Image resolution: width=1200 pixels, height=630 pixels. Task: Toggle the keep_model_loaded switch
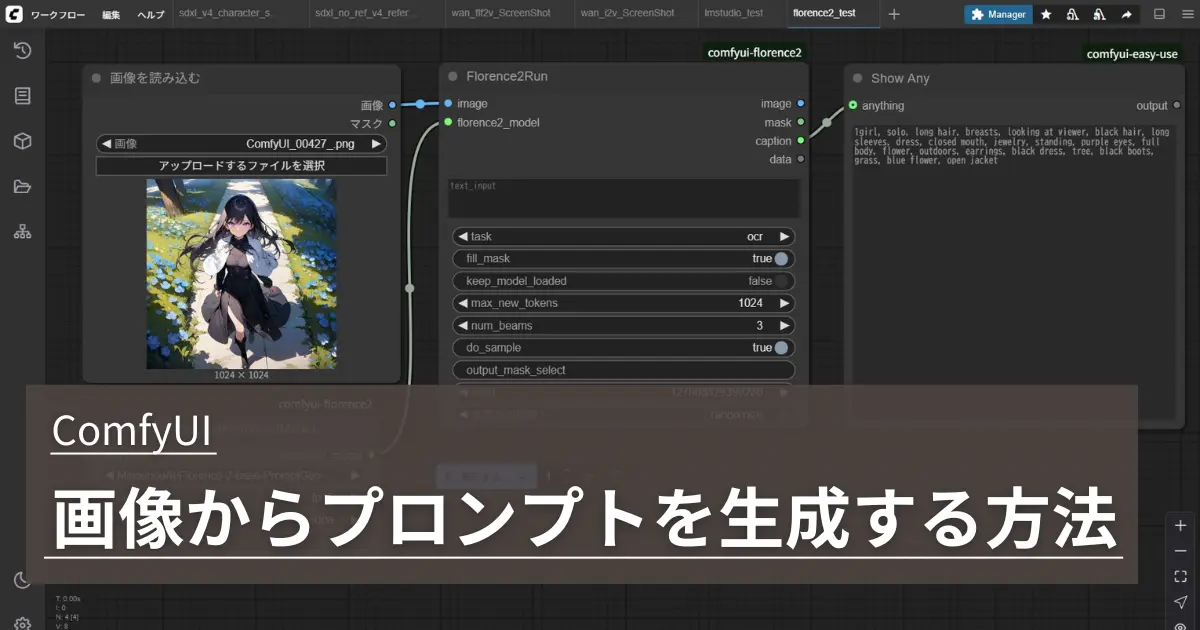[781, 281]
